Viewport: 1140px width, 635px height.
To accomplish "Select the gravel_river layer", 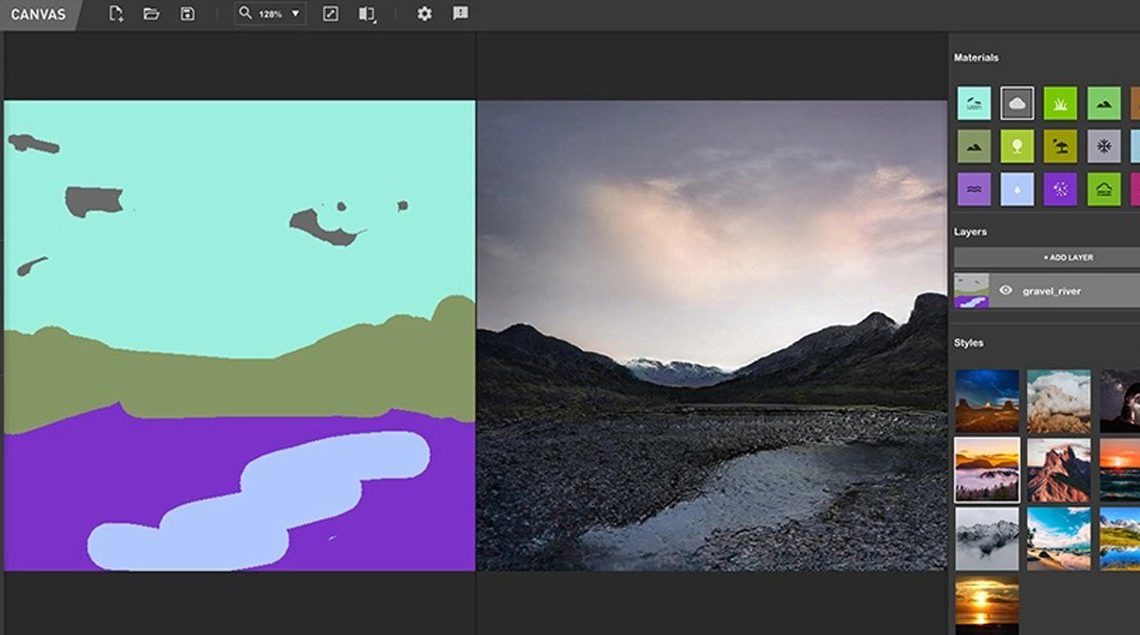I will (1060, 291).
